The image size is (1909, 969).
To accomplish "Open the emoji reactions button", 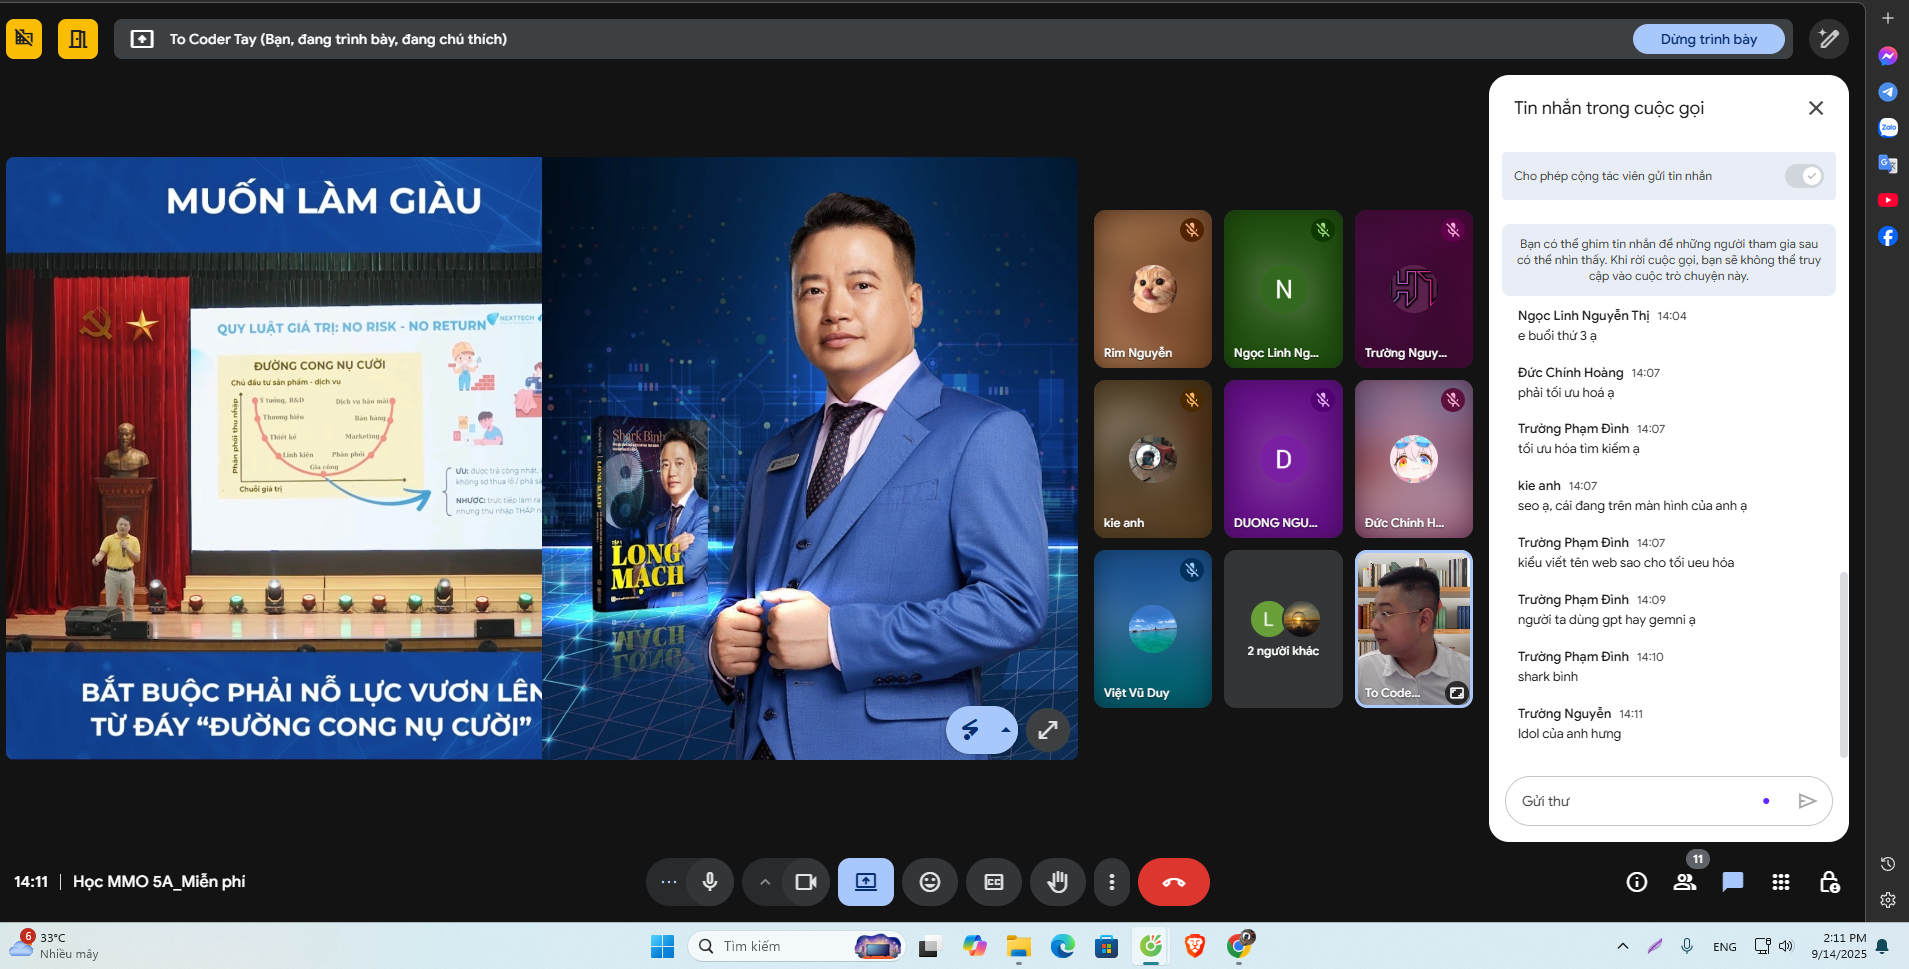I will 930,882.
